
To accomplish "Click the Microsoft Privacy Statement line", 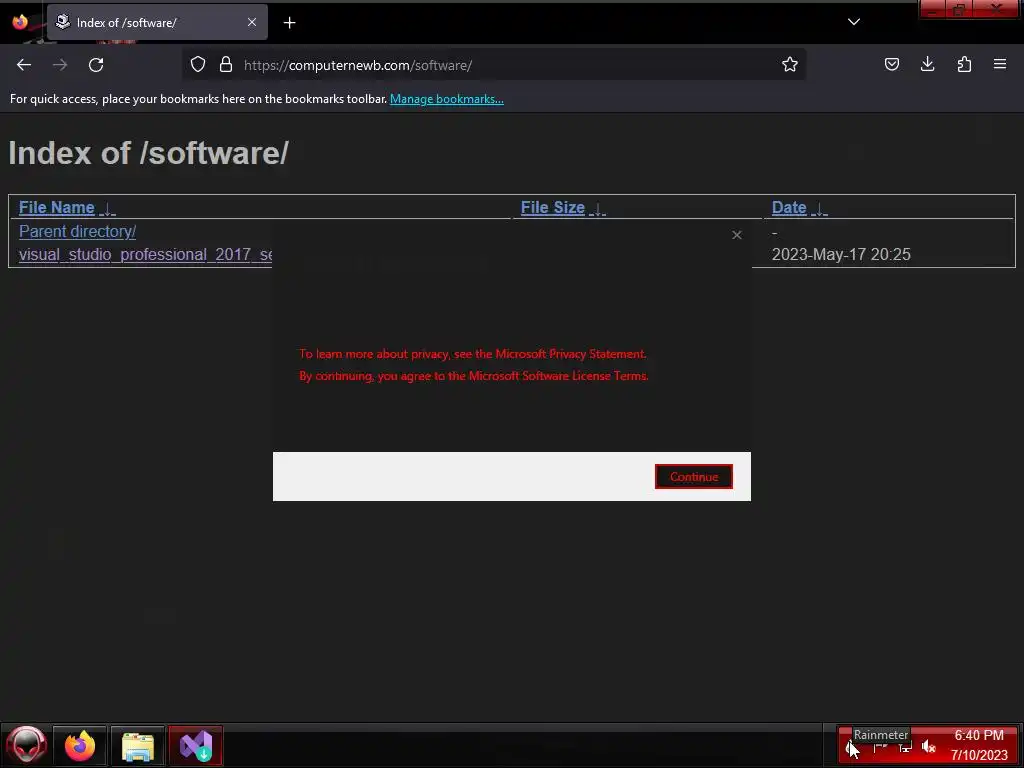I will click(473, 354).
